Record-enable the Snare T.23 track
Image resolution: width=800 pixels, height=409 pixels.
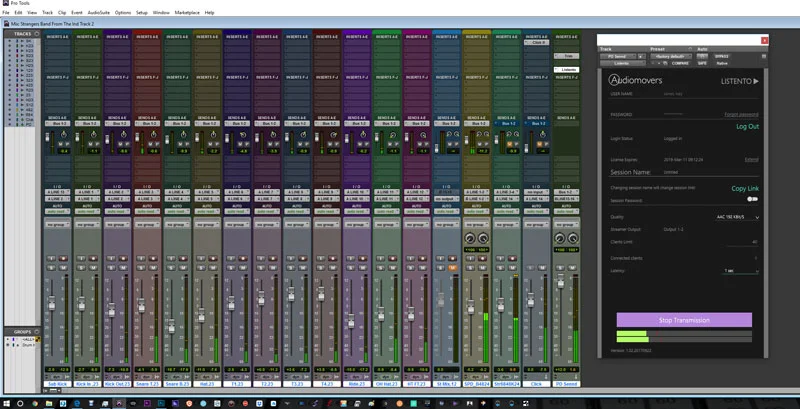coord(154,259)
